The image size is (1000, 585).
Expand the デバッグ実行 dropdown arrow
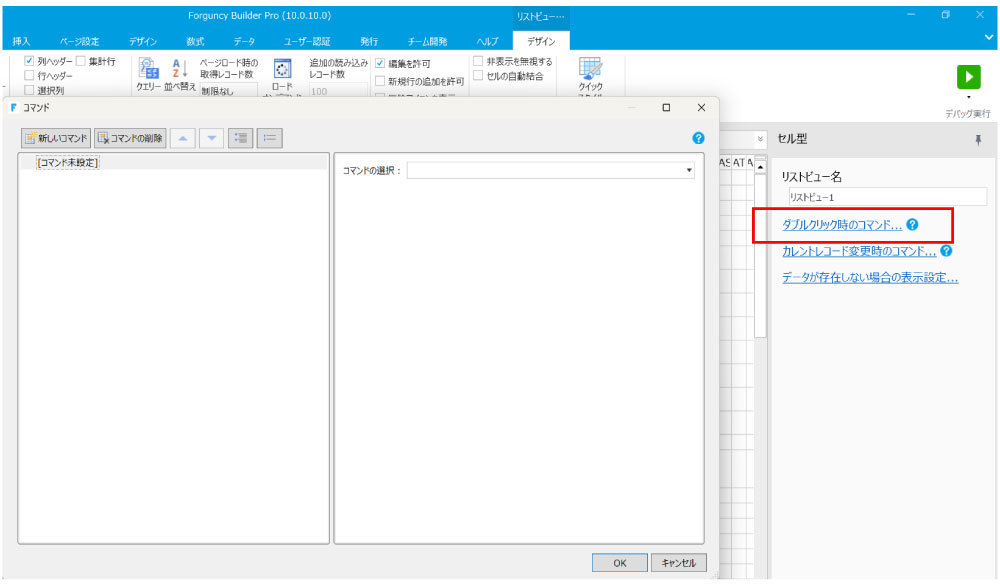pyautogui.click(x=968, y=98)
